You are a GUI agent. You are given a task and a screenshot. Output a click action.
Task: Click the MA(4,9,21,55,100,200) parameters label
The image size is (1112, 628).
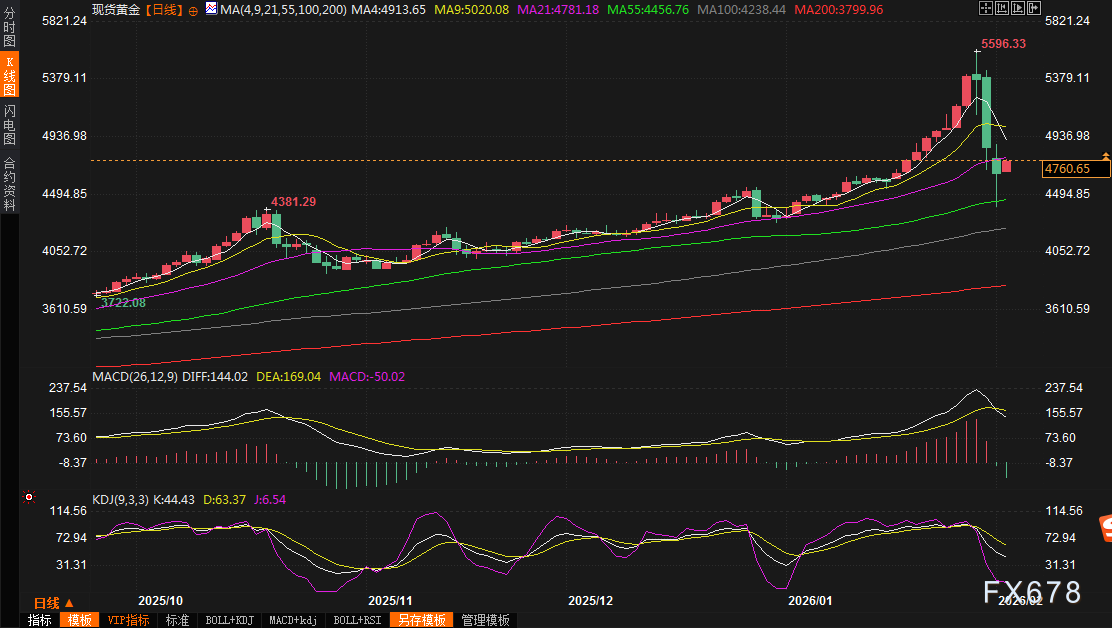click(x=284, y=10)
